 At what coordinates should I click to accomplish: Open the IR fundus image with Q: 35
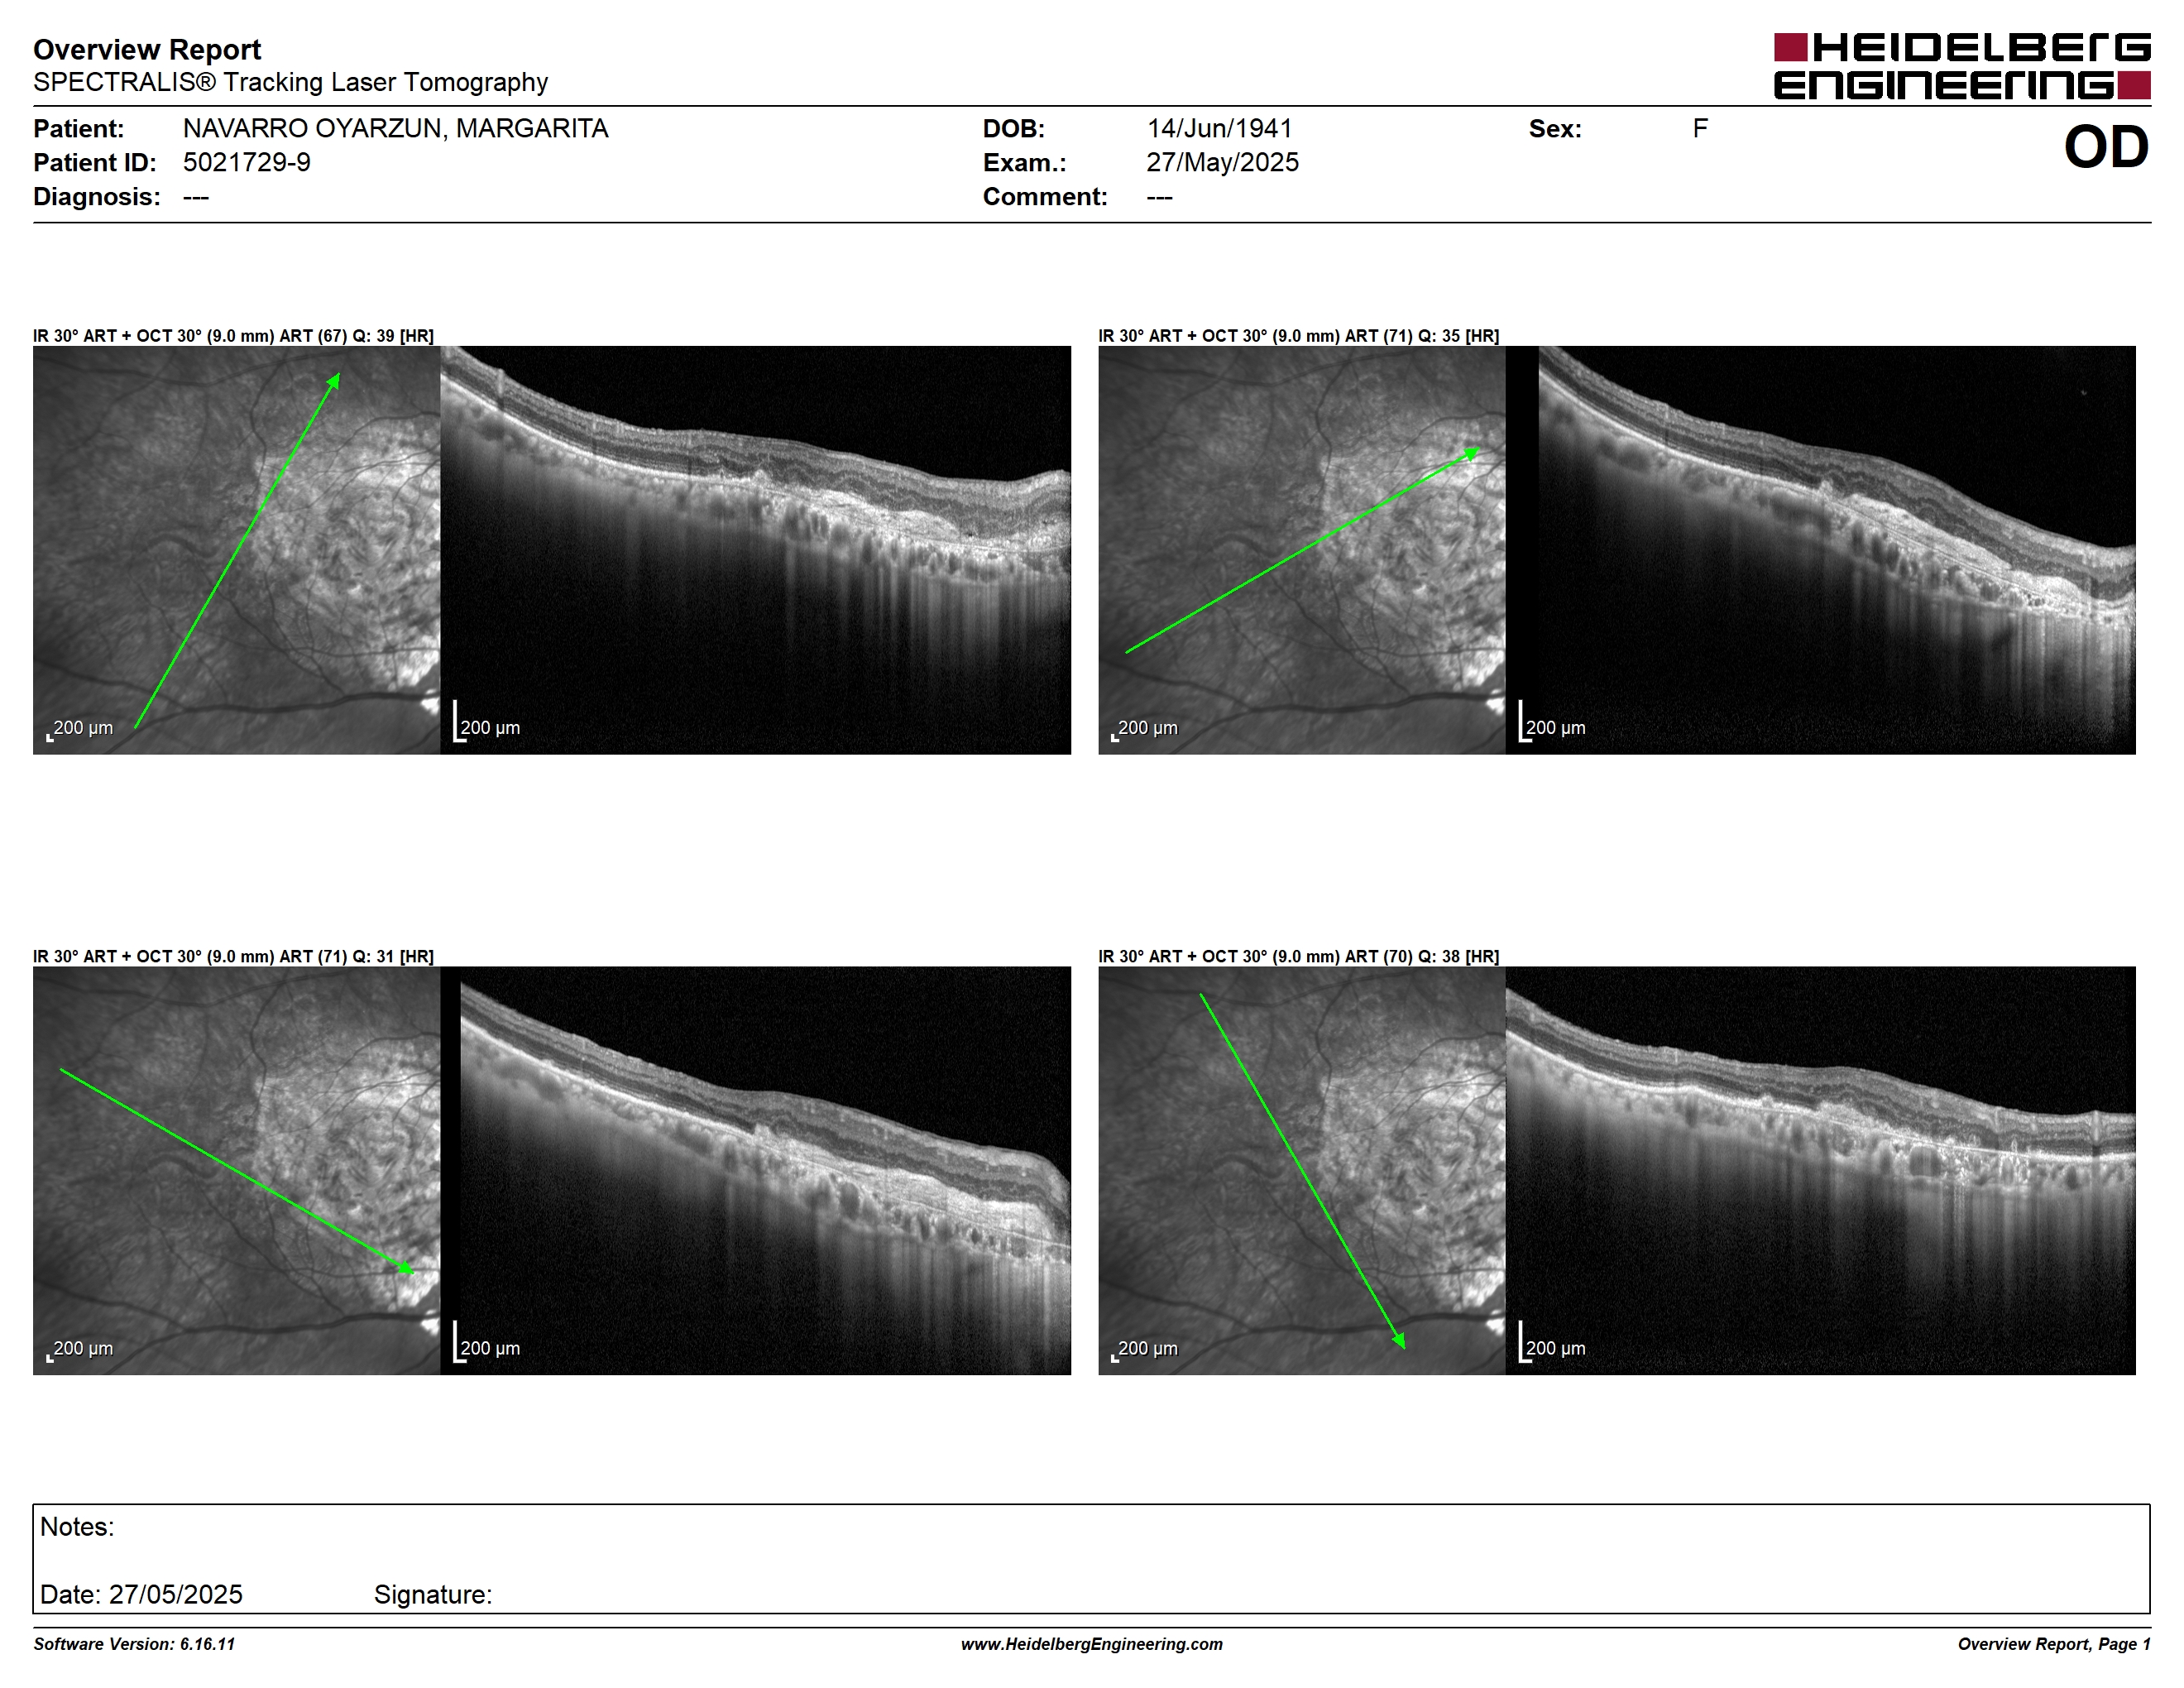[1301, 550]
